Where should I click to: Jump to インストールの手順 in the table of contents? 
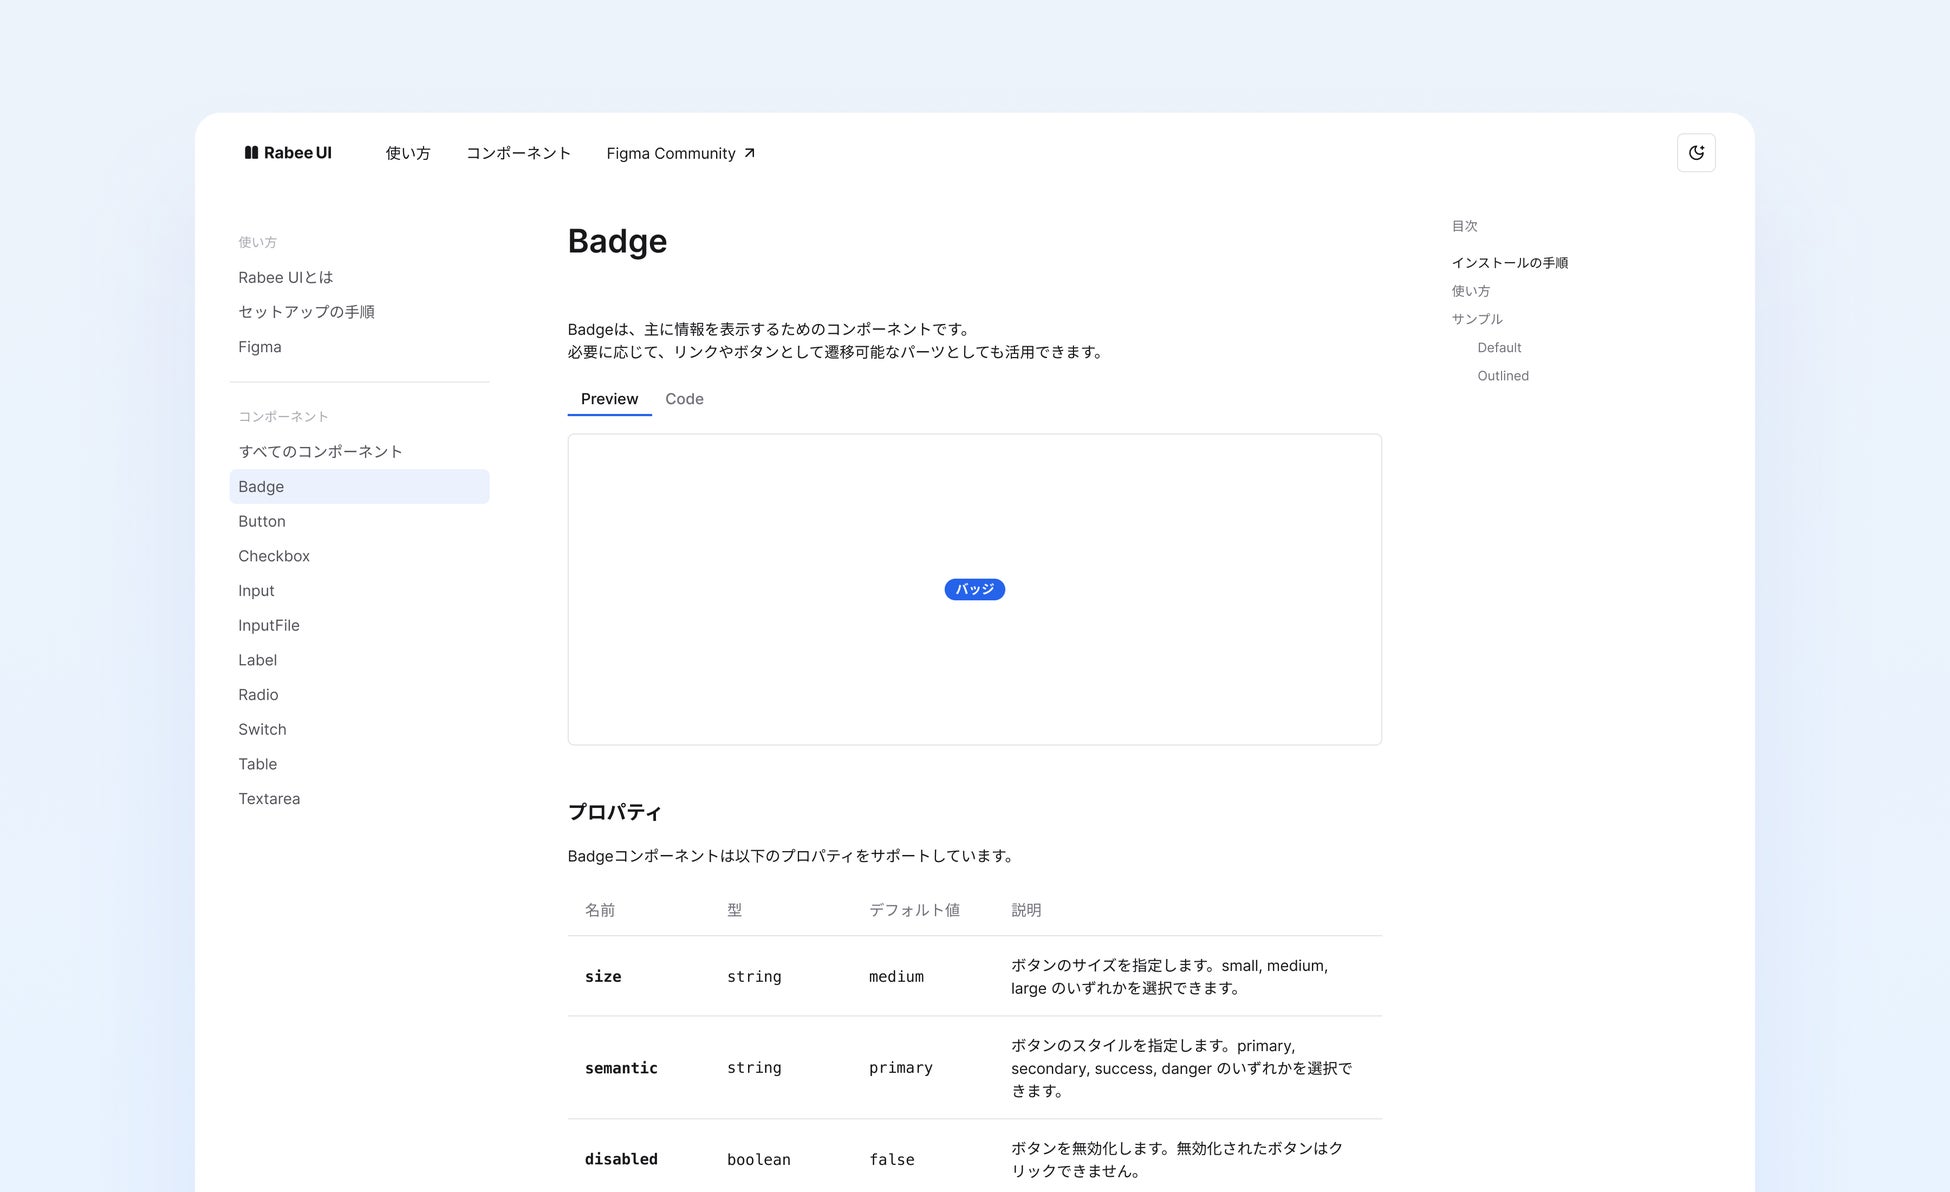point(1509,263)
